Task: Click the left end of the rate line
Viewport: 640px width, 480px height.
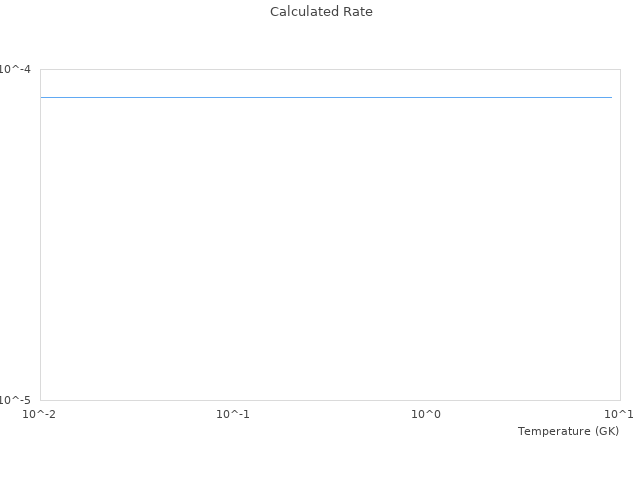Action: (42, 97)
